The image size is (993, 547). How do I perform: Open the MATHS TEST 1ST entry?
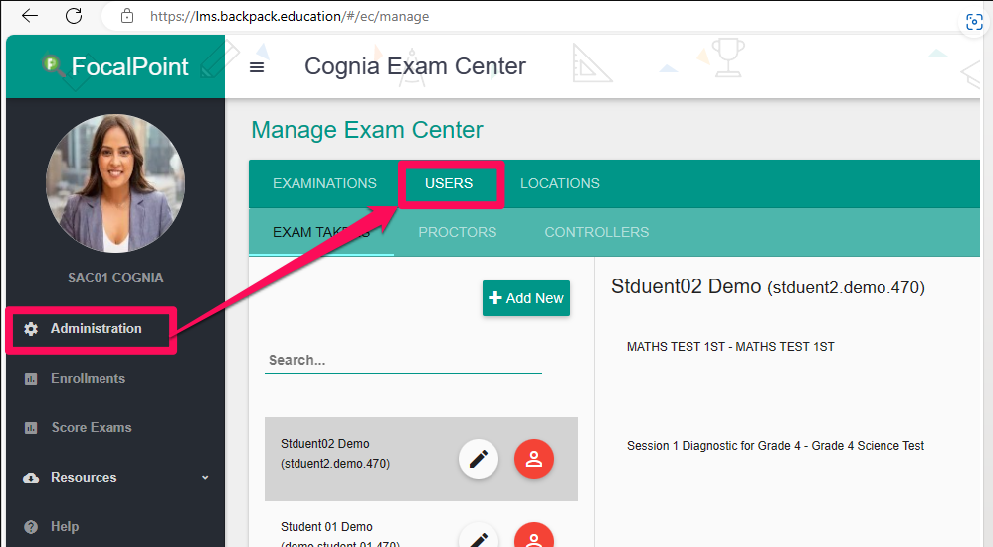coord(731,347)
